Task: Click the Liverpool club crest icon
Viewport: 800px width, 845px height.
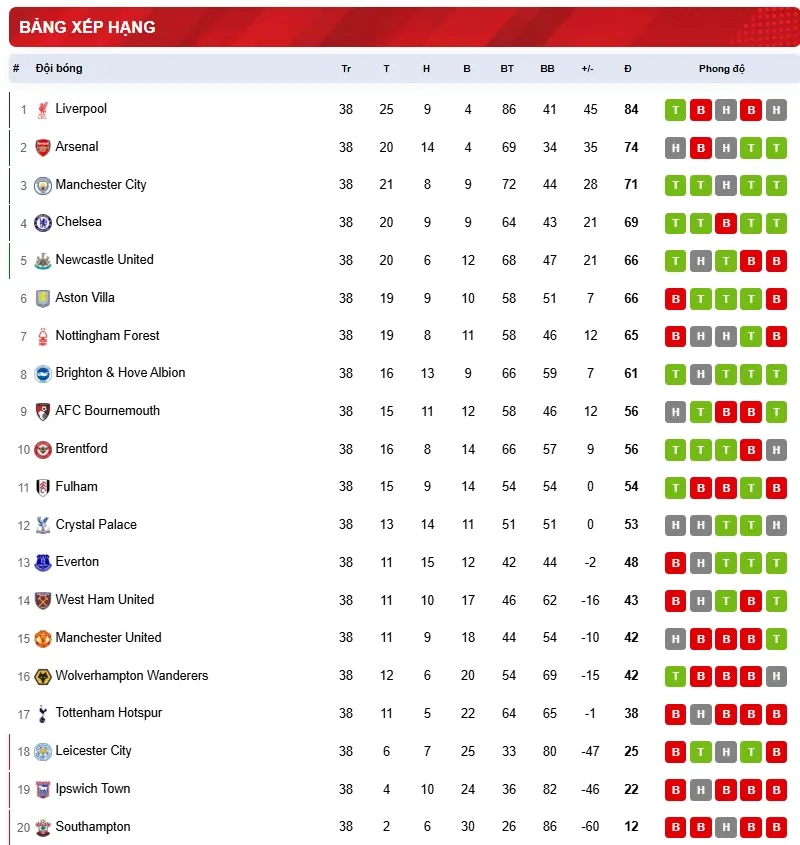Action: click(x=43, y=110)
